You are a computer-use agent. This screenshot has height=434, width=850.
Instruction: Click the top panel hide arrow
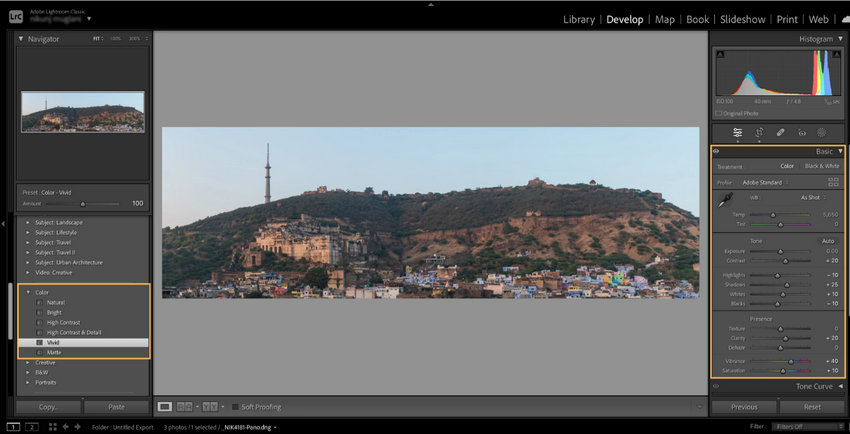pyautogui.click(x=431, y=4)
